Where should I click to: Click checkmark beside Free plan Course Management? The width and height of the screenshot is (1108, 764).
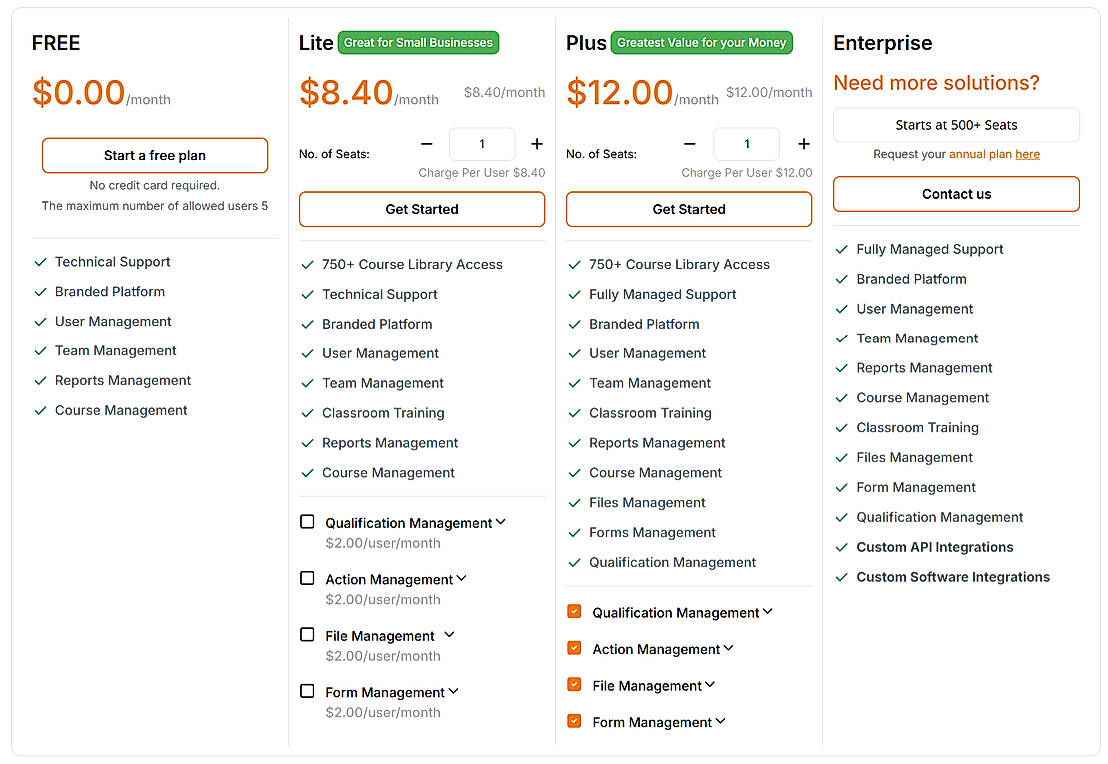40,411
